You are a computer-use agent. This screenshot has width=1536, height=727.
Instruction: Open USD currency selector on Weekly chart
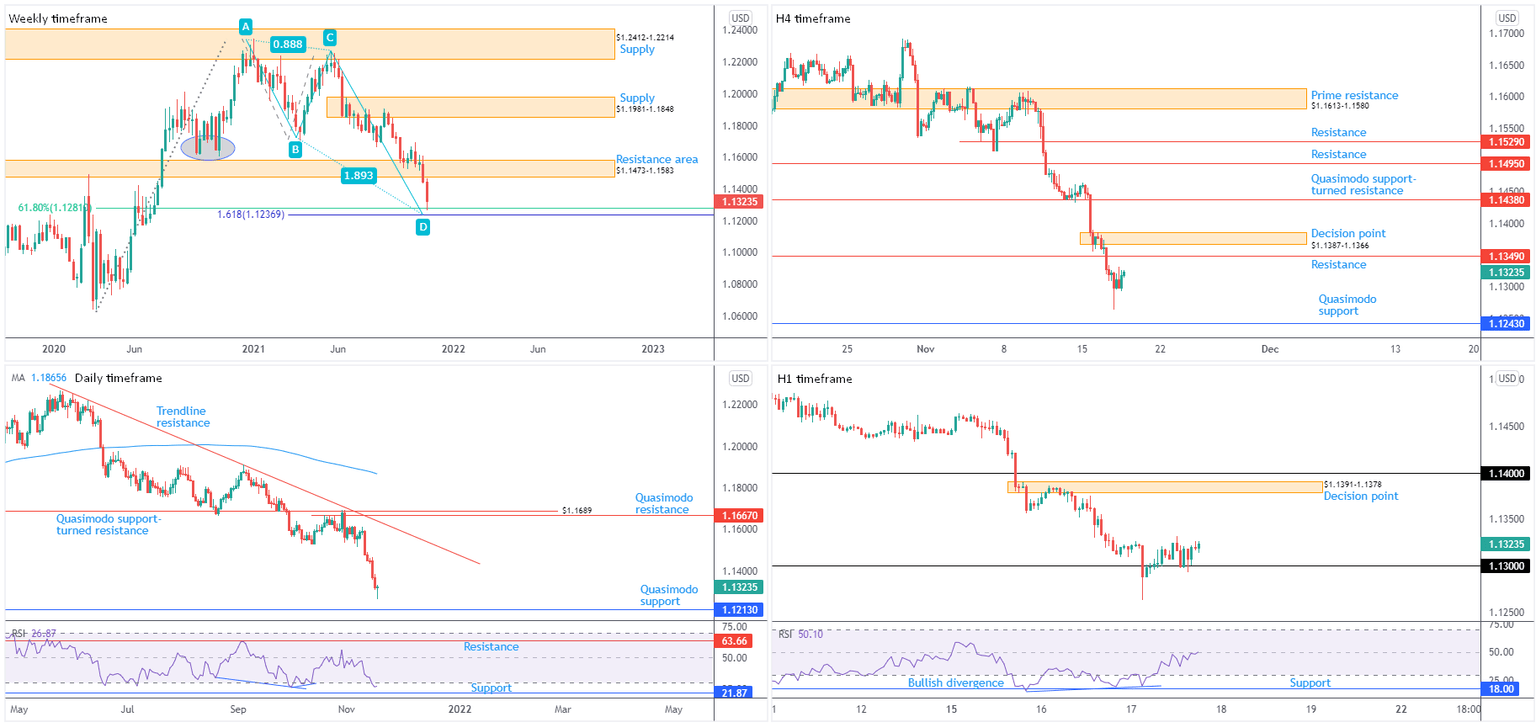(740, 18)
